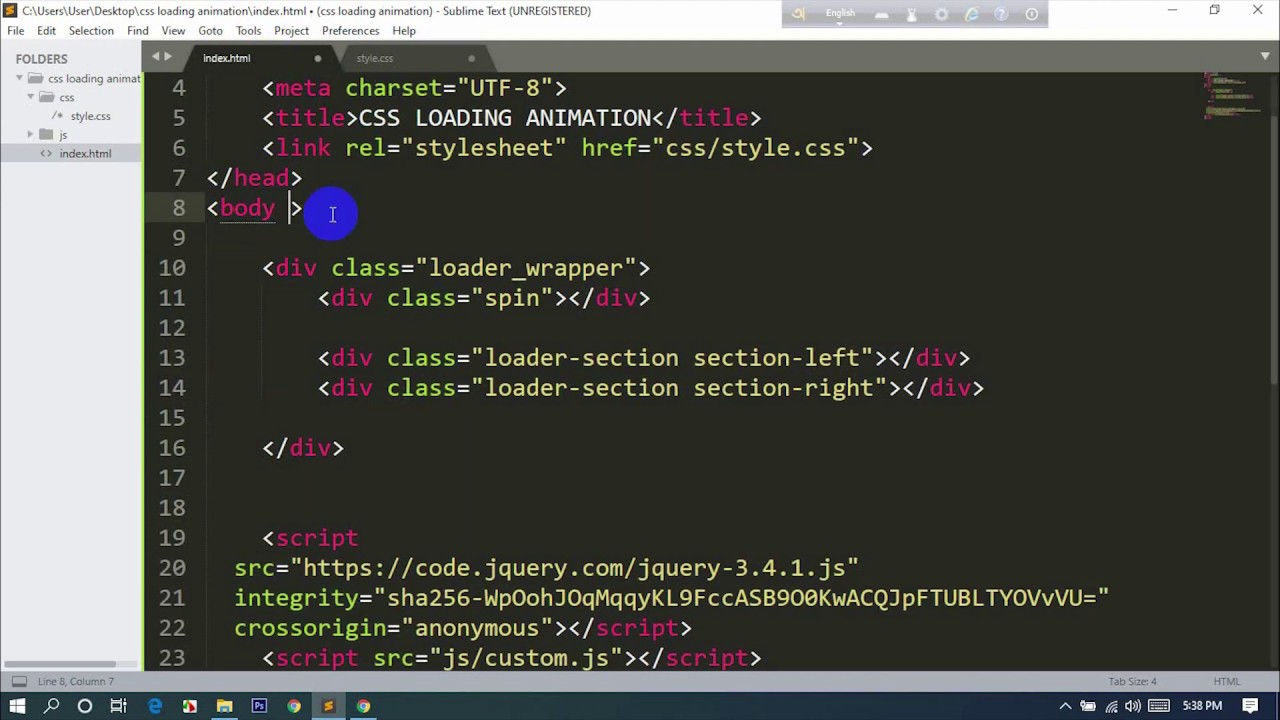Go to next tab with right arrow
The height and width of the screenshot is (720, 1280).
[x=168, y=57]
